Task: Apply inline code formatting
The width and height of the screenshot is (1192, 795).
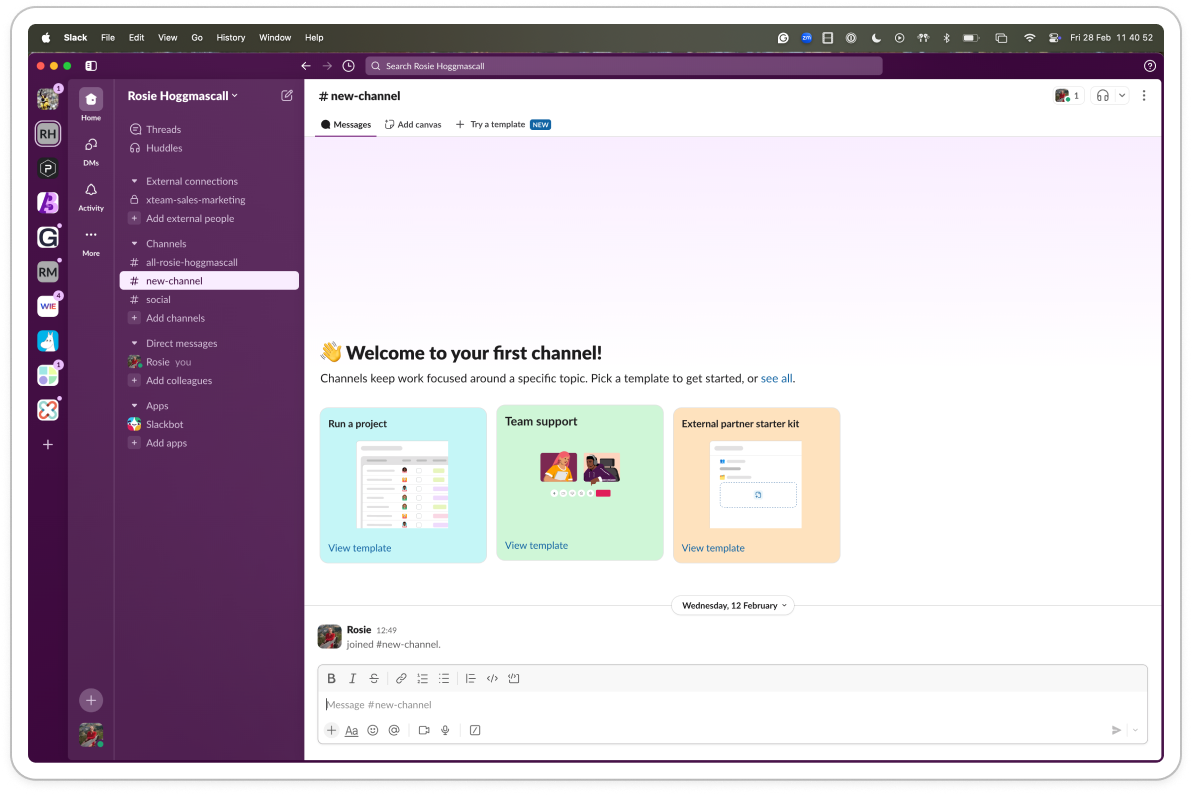Action: click(x=492, y=679)
